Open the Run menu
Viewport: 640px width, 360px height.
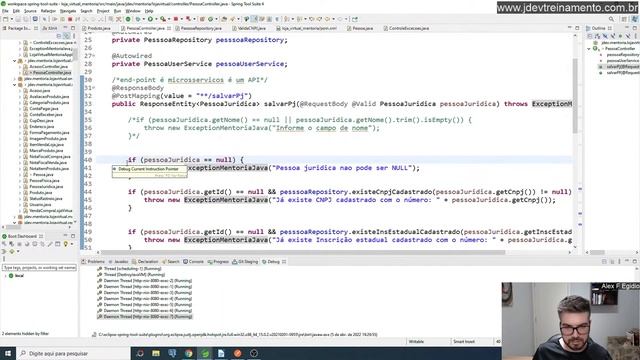coord(117,11)
